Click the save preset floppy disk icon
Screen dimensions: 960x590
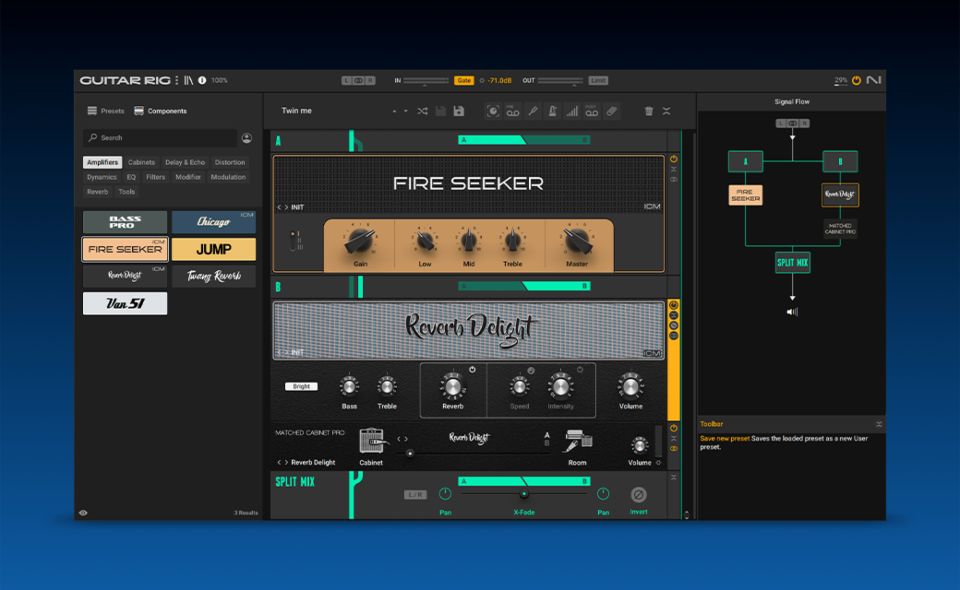(x=458, y=111)
